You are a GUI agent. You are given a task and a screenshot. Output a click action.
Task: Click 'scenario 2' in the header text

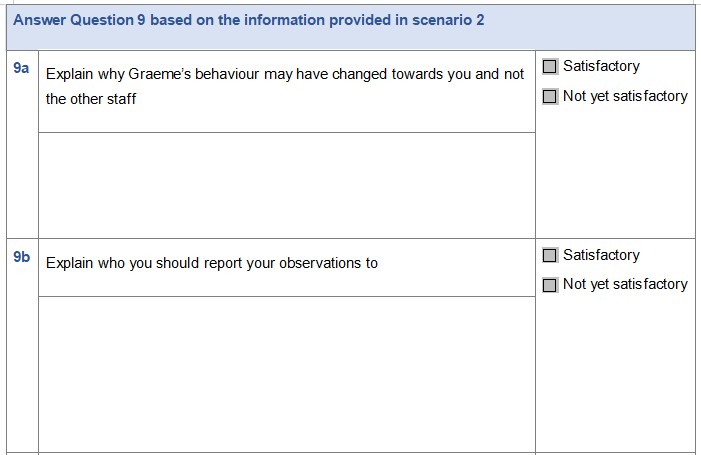(x=448, y=20)
